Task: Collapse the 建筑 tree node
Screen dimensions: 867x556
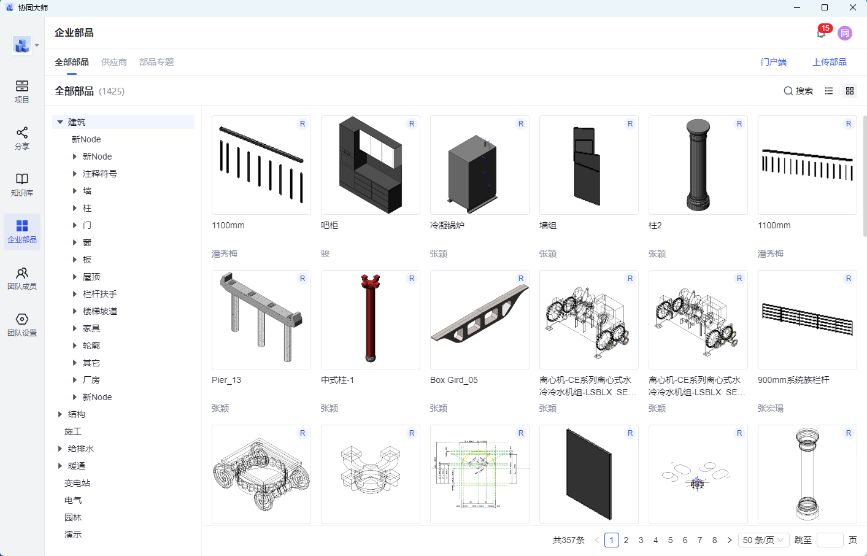Action: coord(59,122)
